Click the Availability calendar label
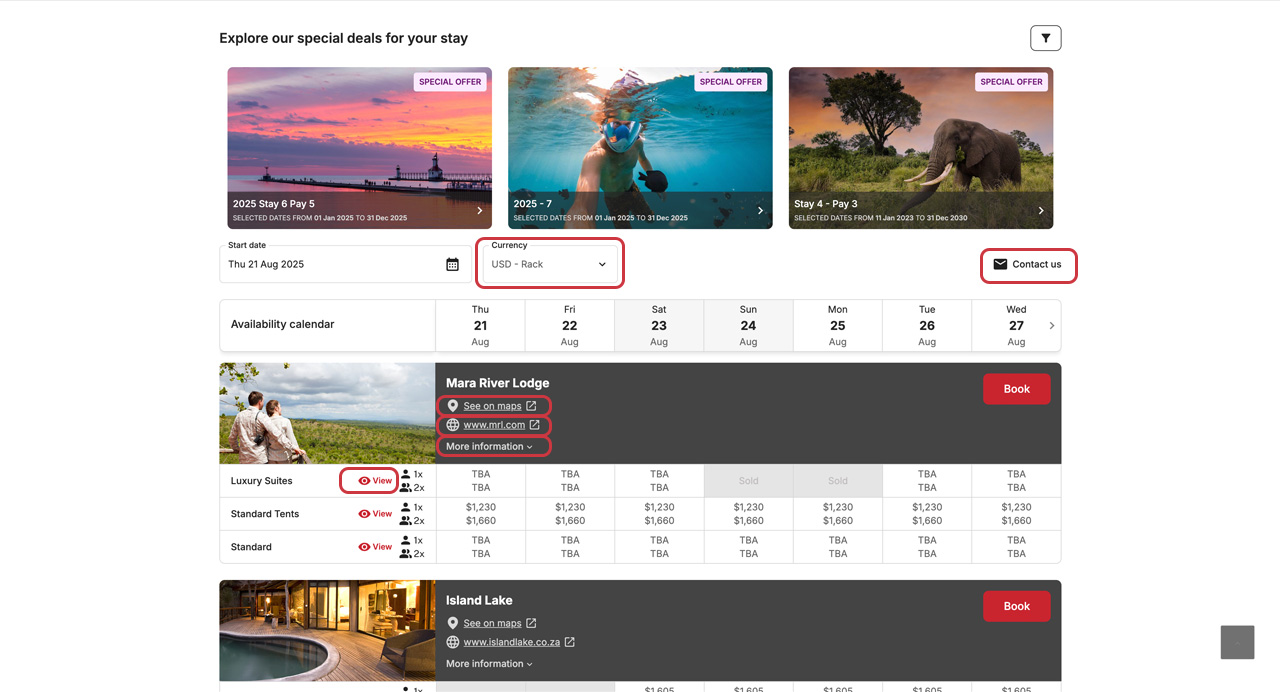Screen dimensions: 1280x692 click(282, 324)
